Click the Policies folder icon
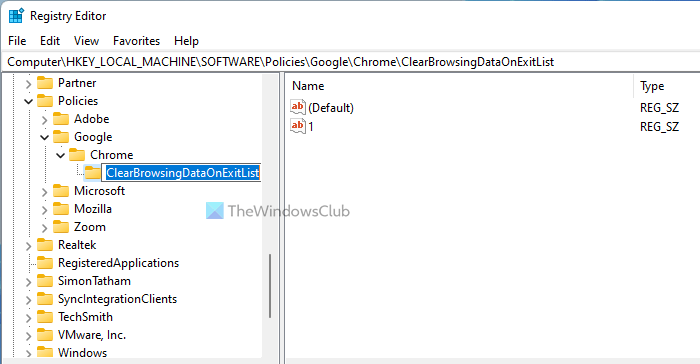This screenshot has height=364, width=700. pyautogui.click(x=45, y=100)
